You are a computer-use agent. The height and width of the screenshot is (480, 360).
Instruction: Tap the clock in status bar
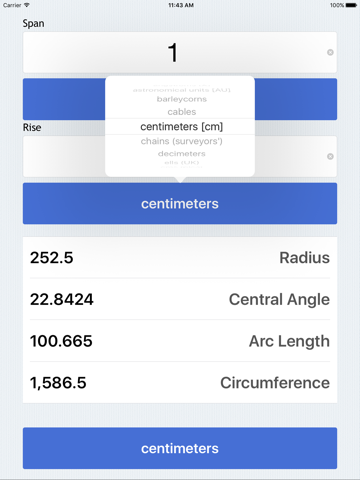[x=181, y=5]
